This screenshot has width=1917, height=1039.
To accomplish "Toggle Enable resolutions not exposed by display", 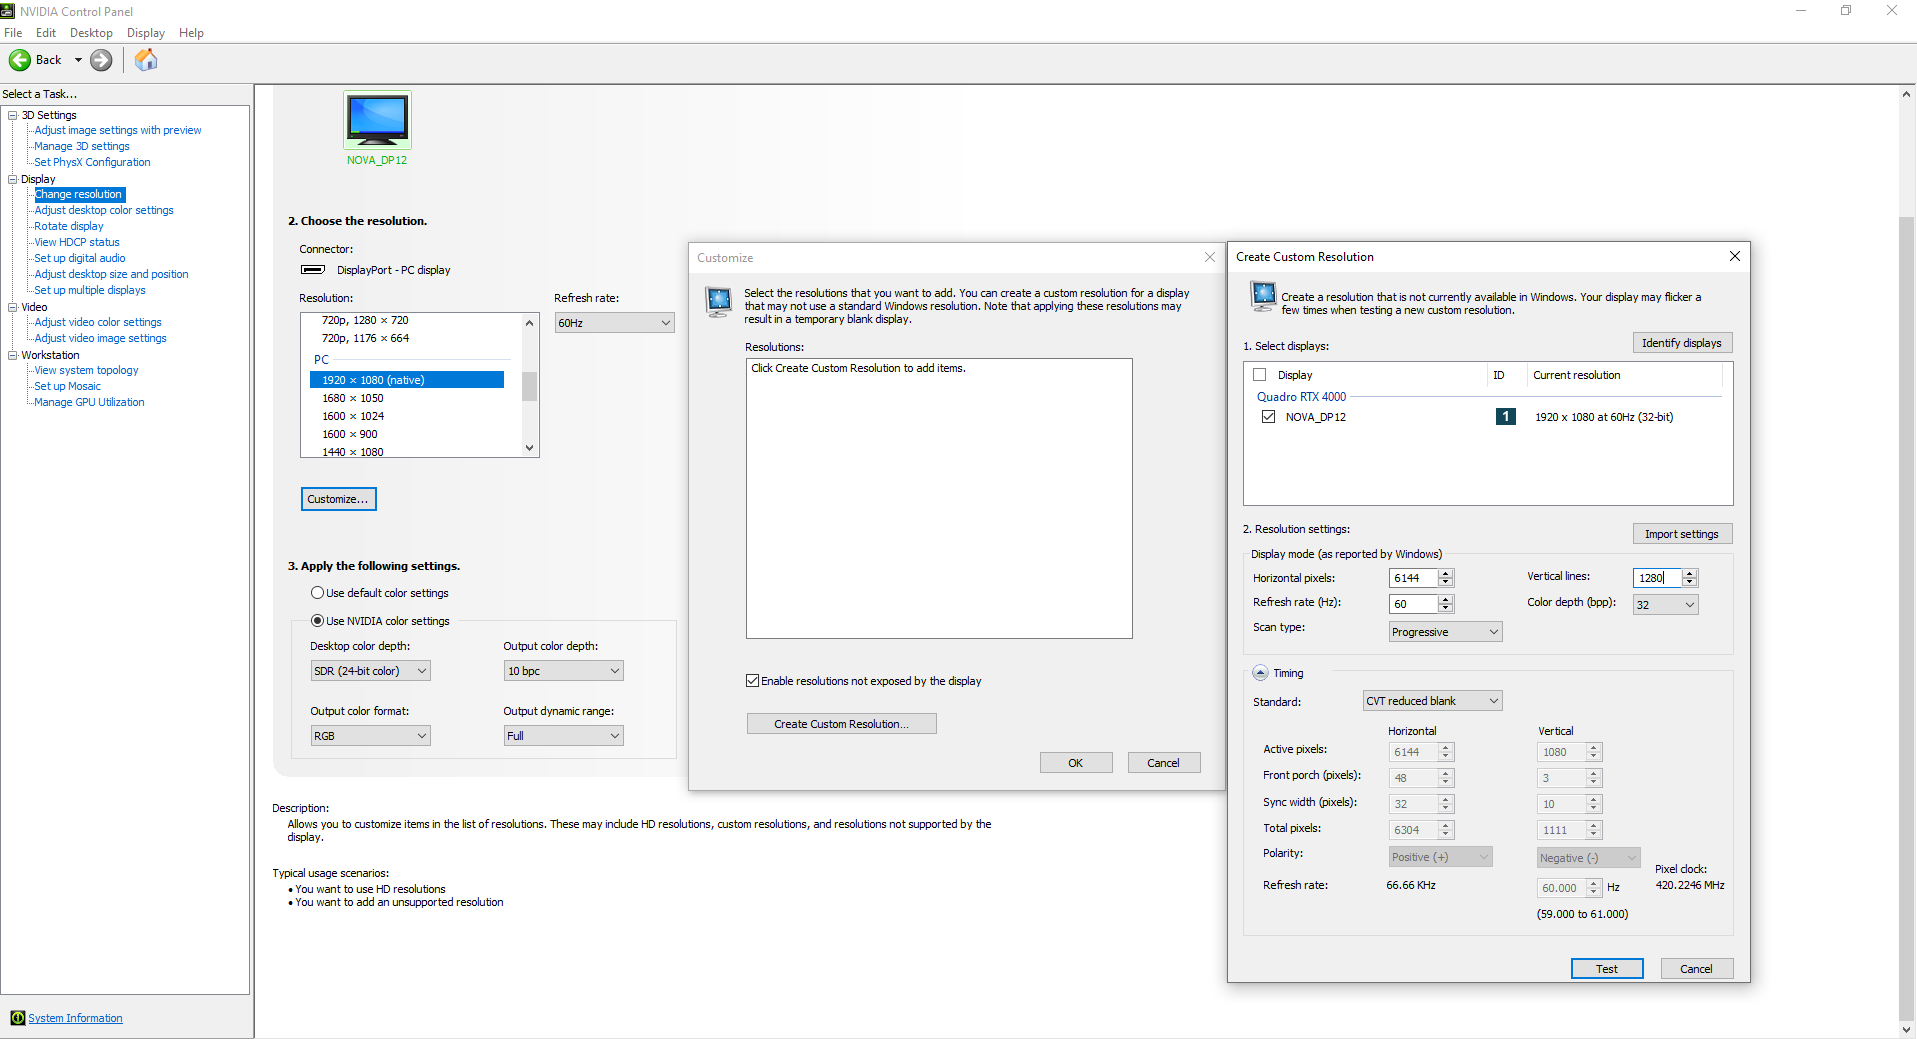I will click(x=752, y=681).
